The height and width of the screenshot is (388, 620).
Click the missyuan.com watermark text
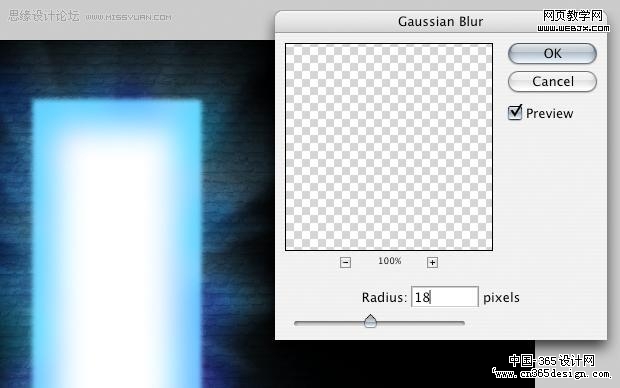point(129,17)
